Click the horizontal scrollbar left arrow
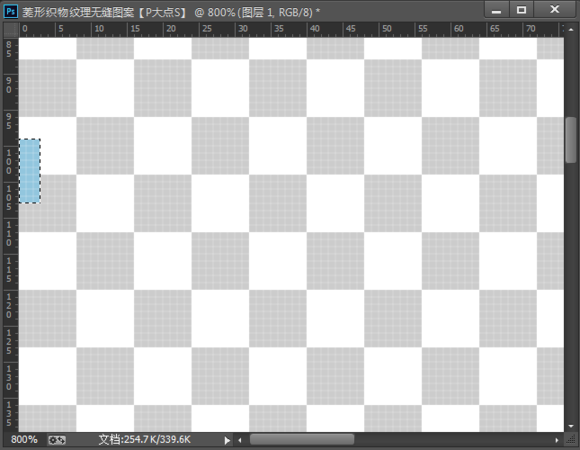This screenshot has height=450, width=580. coord(240,440)
